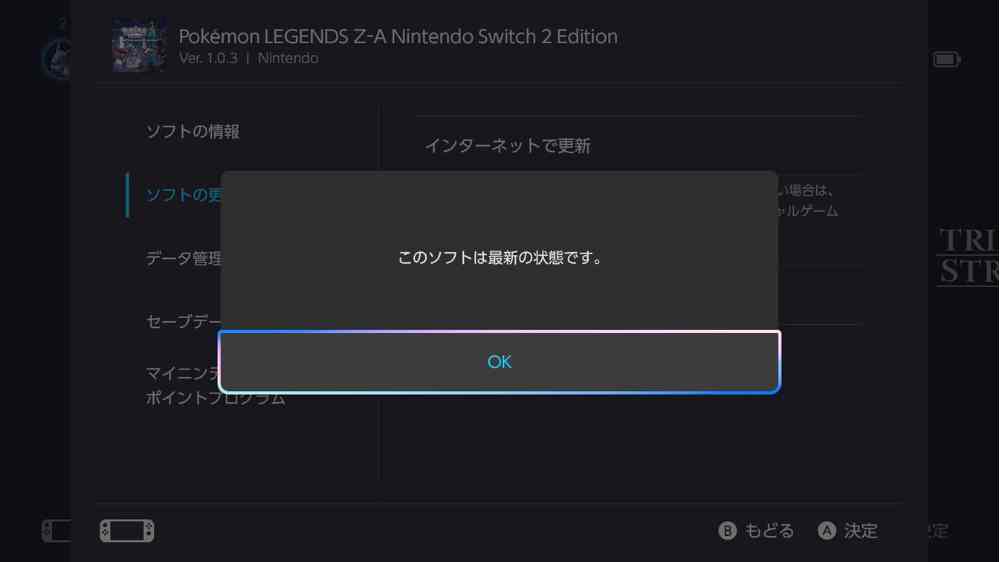Choose the インターネットで更新 option
1000x562 pixels.
tap(508, 146)
